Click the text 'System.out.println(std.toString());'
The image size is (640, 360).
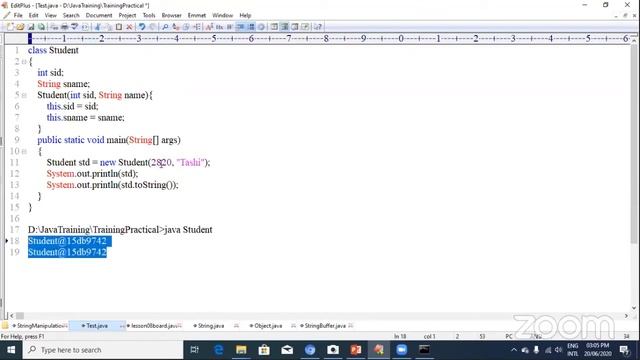pos(113,185)
